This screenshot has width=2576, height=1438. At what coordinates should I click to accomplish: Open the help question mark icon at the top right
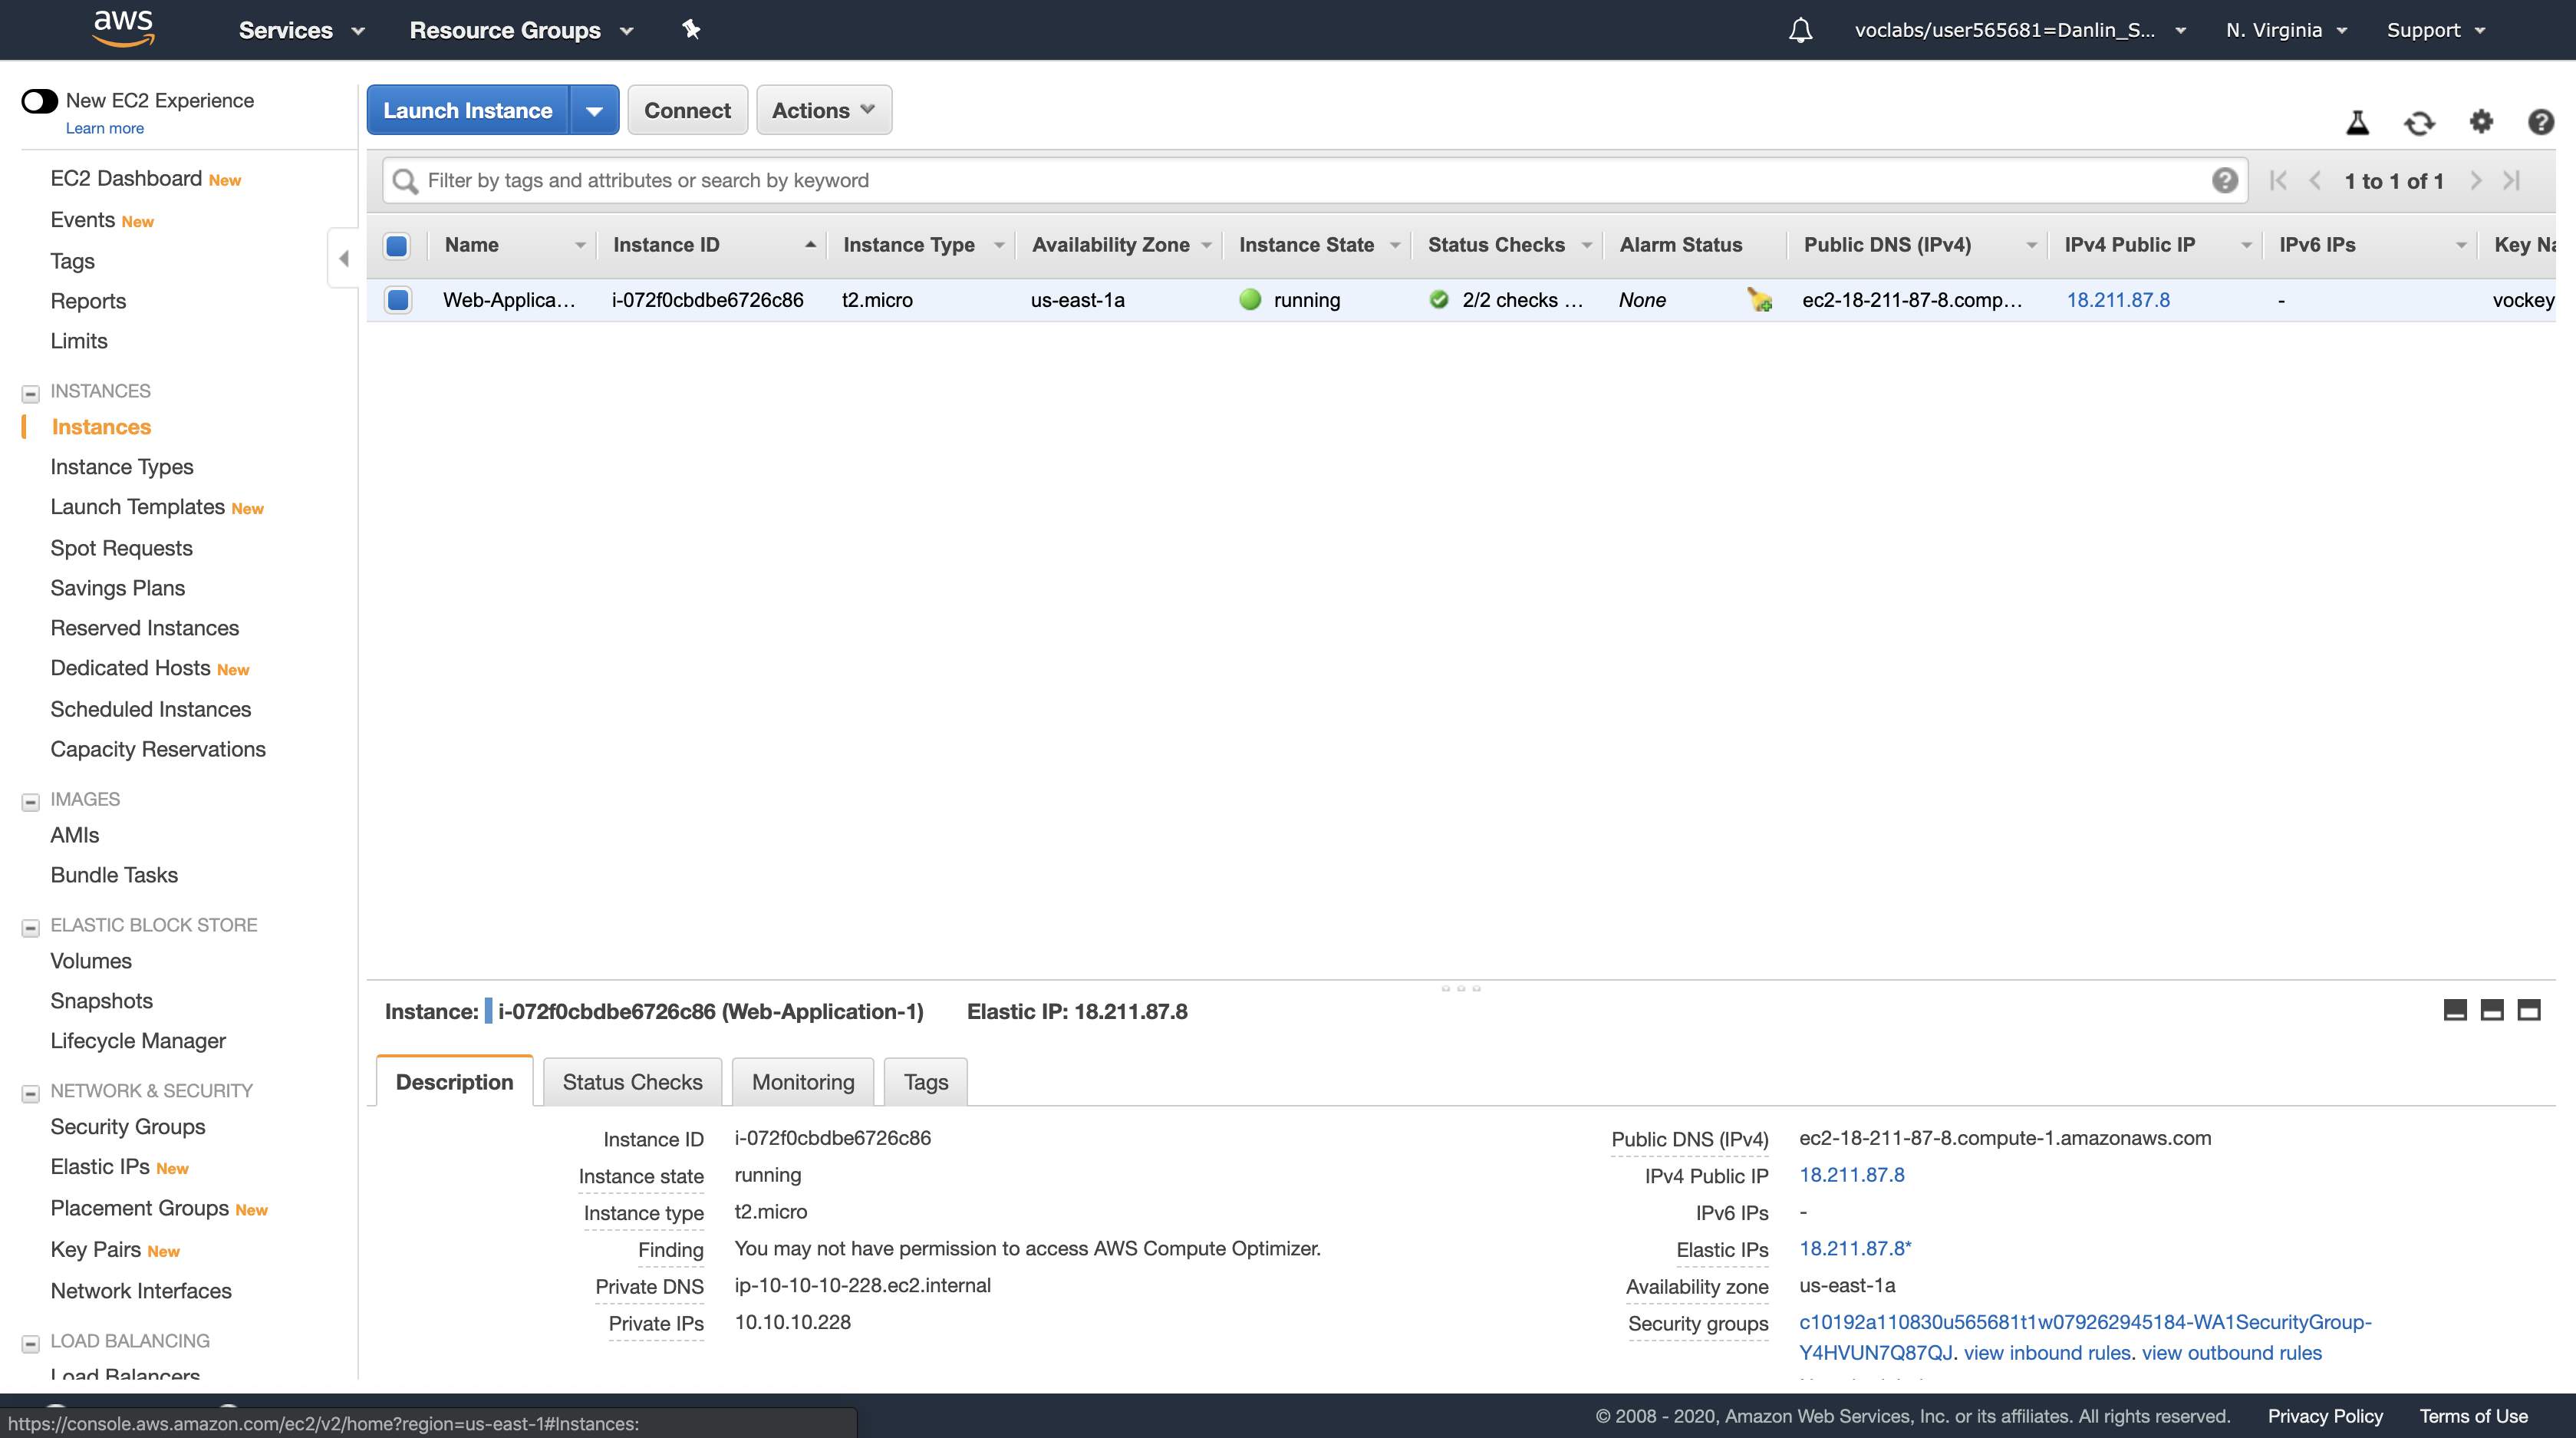pos(2540,122)
